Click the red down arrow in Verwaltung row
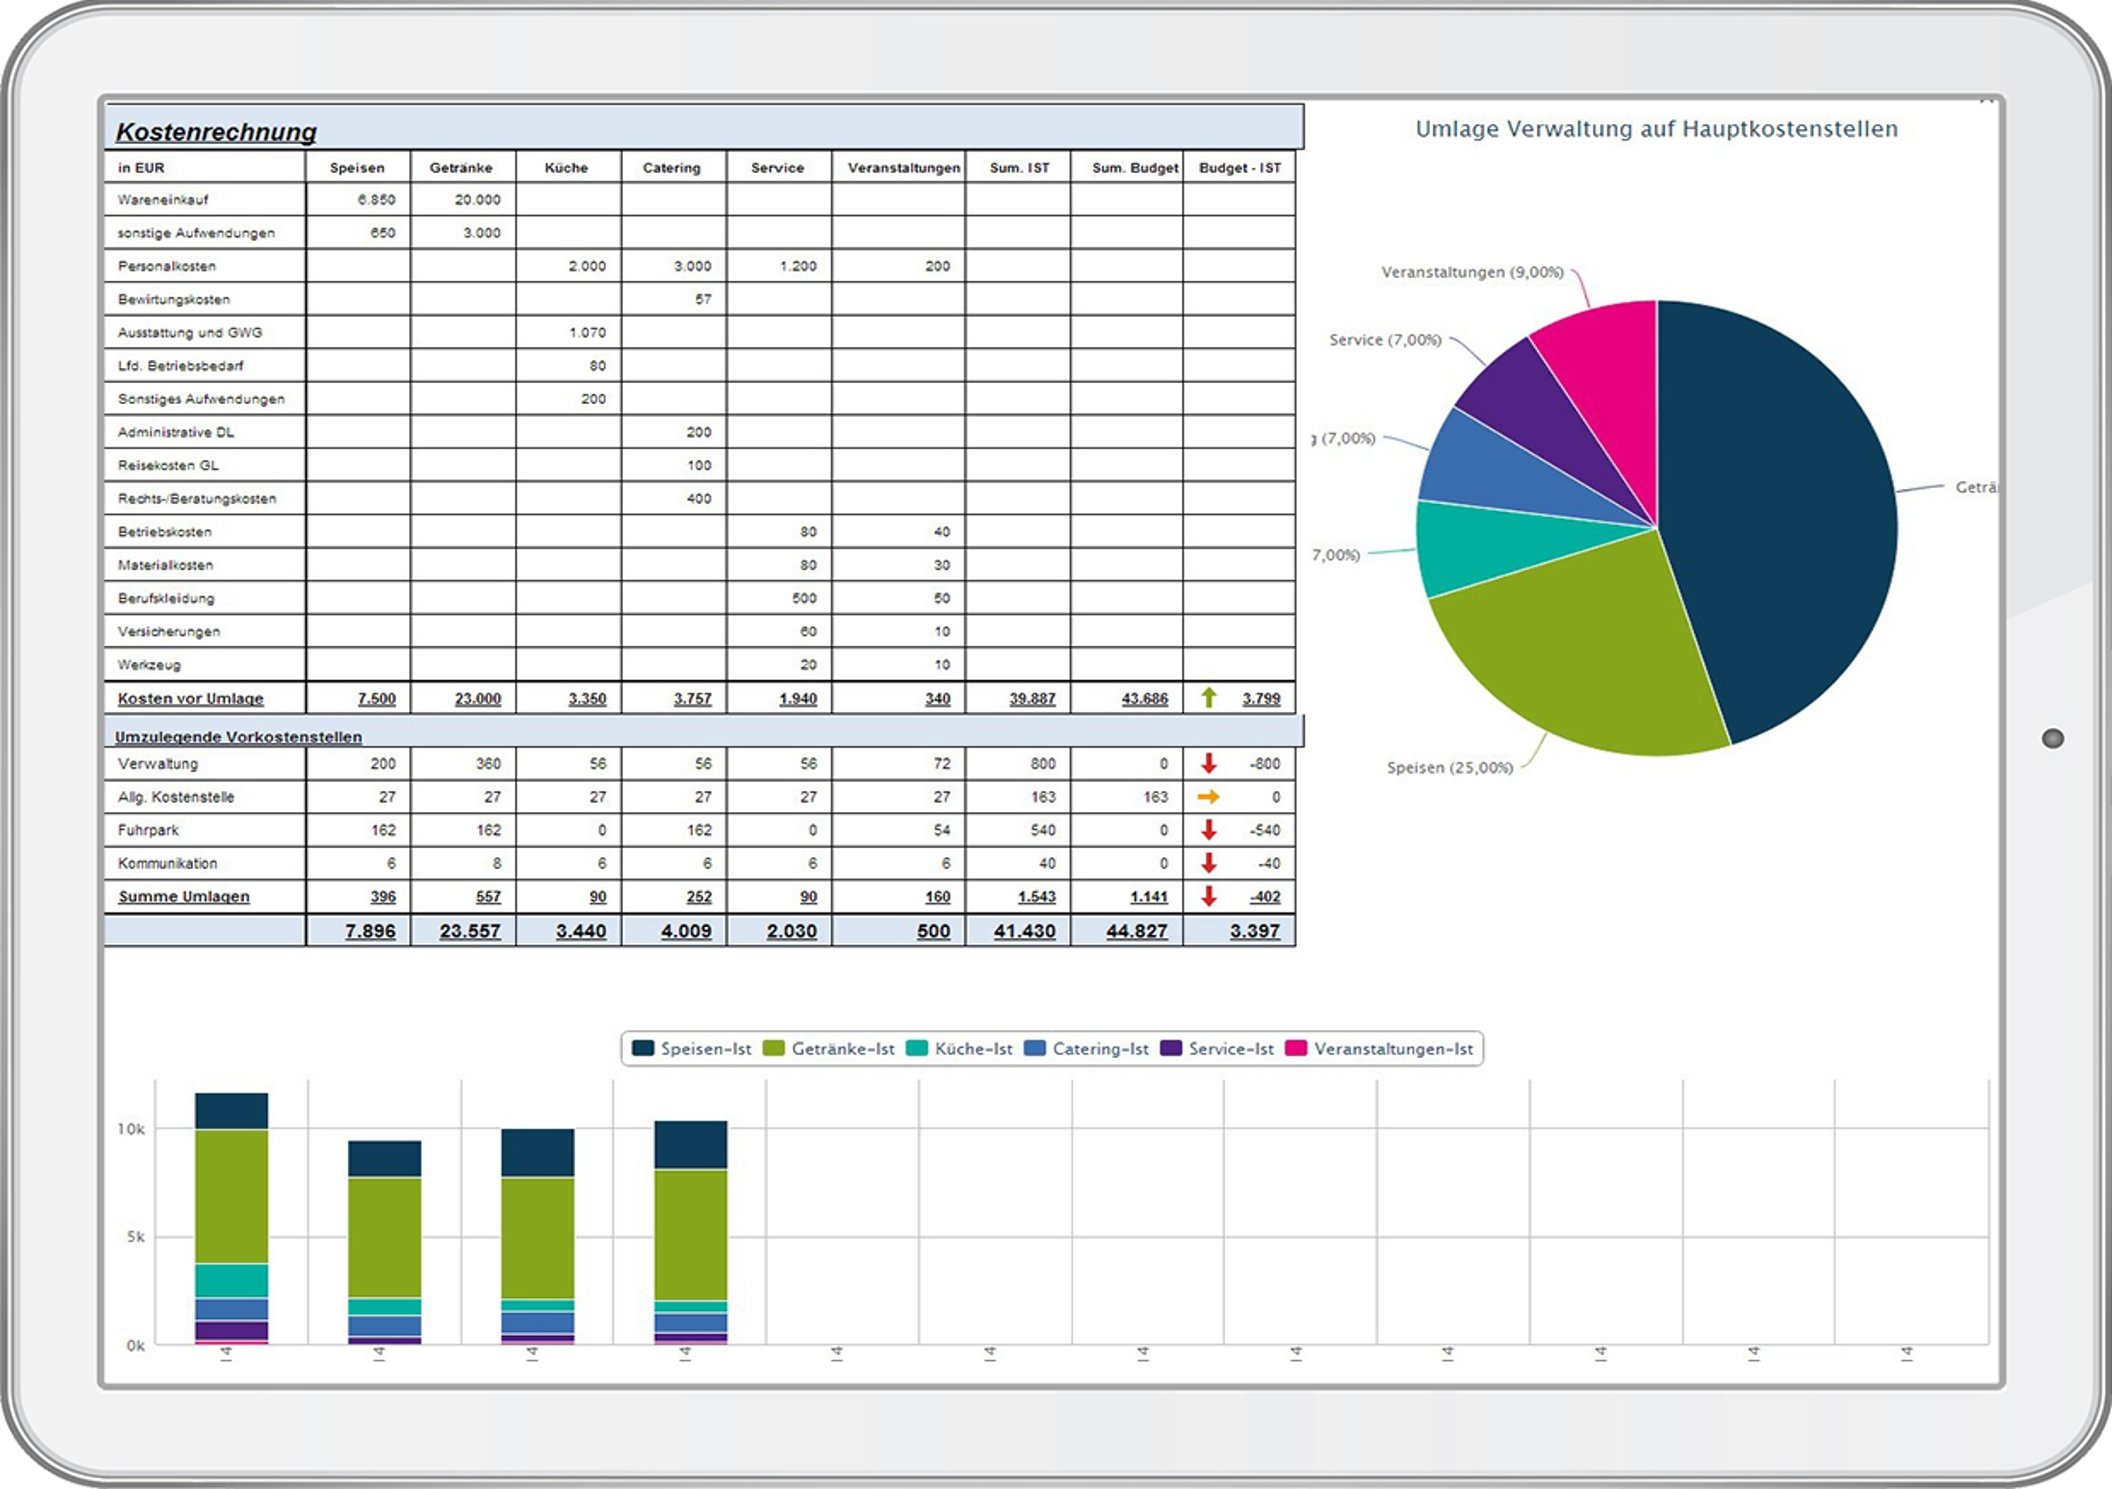2112x1489 pixels. pos(1209,764)
